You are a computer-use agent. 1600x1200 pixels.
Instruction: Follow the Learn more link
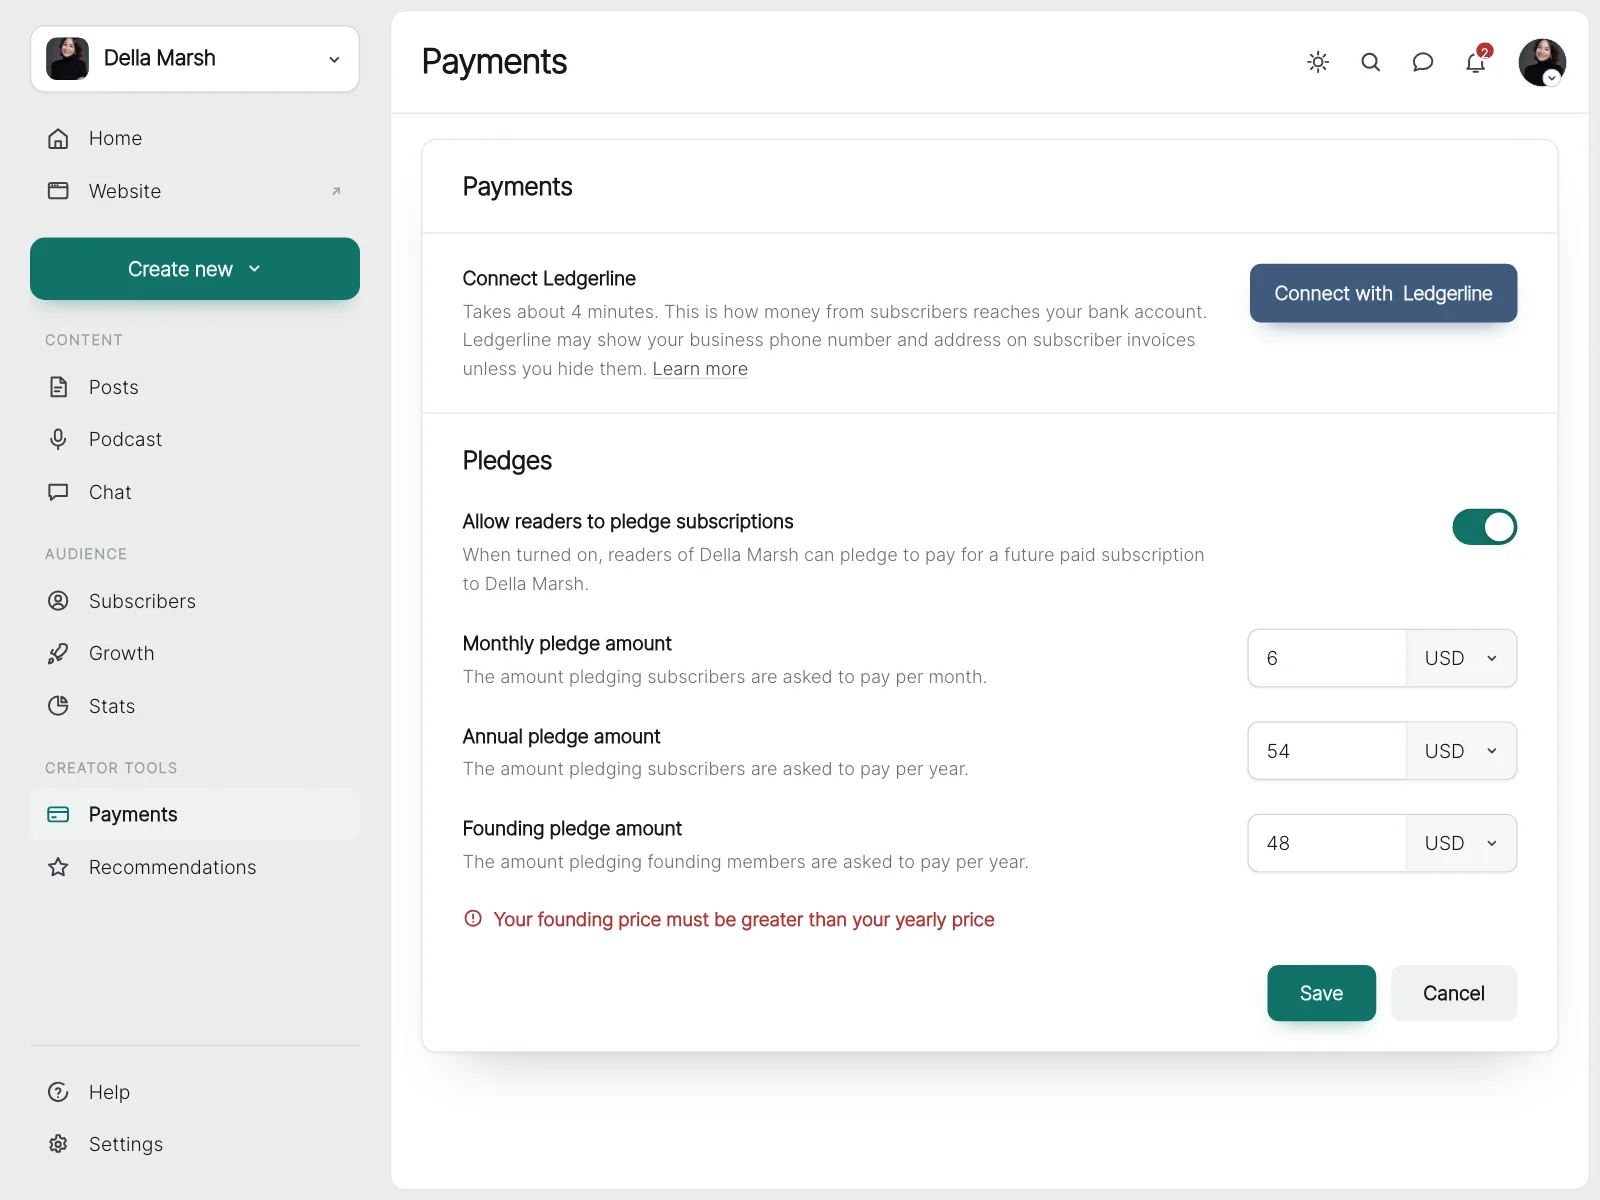tap(700, 369)
